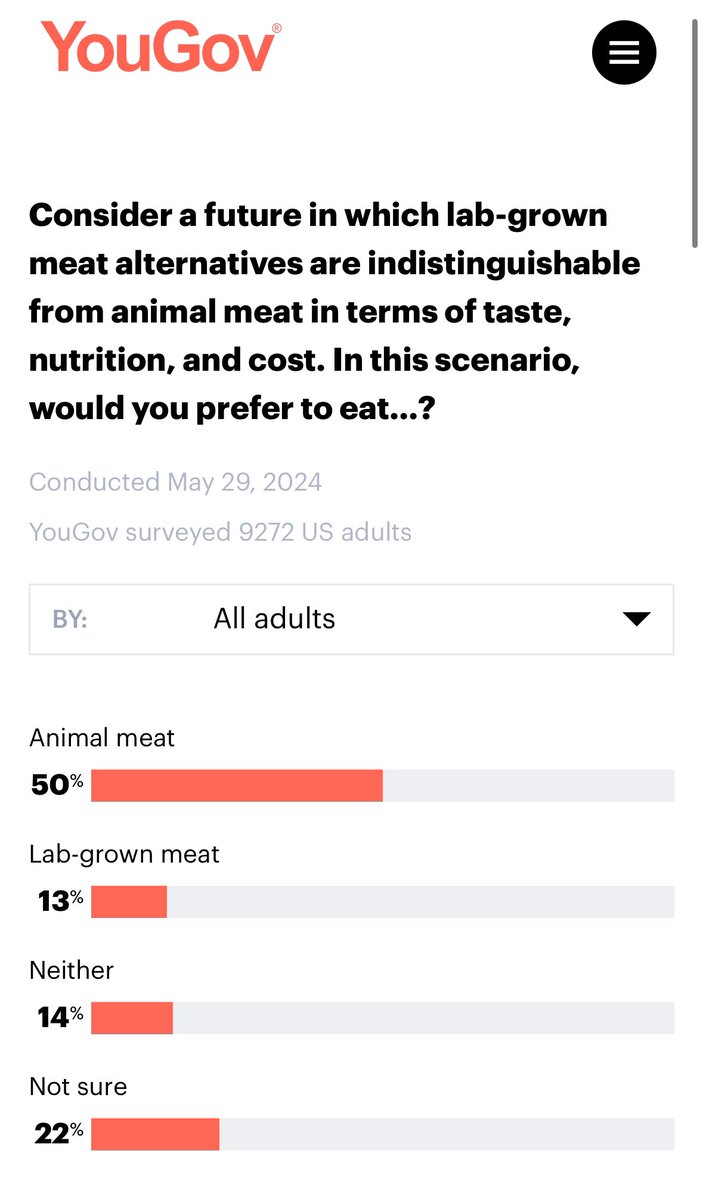Screen dimensions: 703x1200
Task: Select the Animal meat label
Action: (x=102, y=738)
